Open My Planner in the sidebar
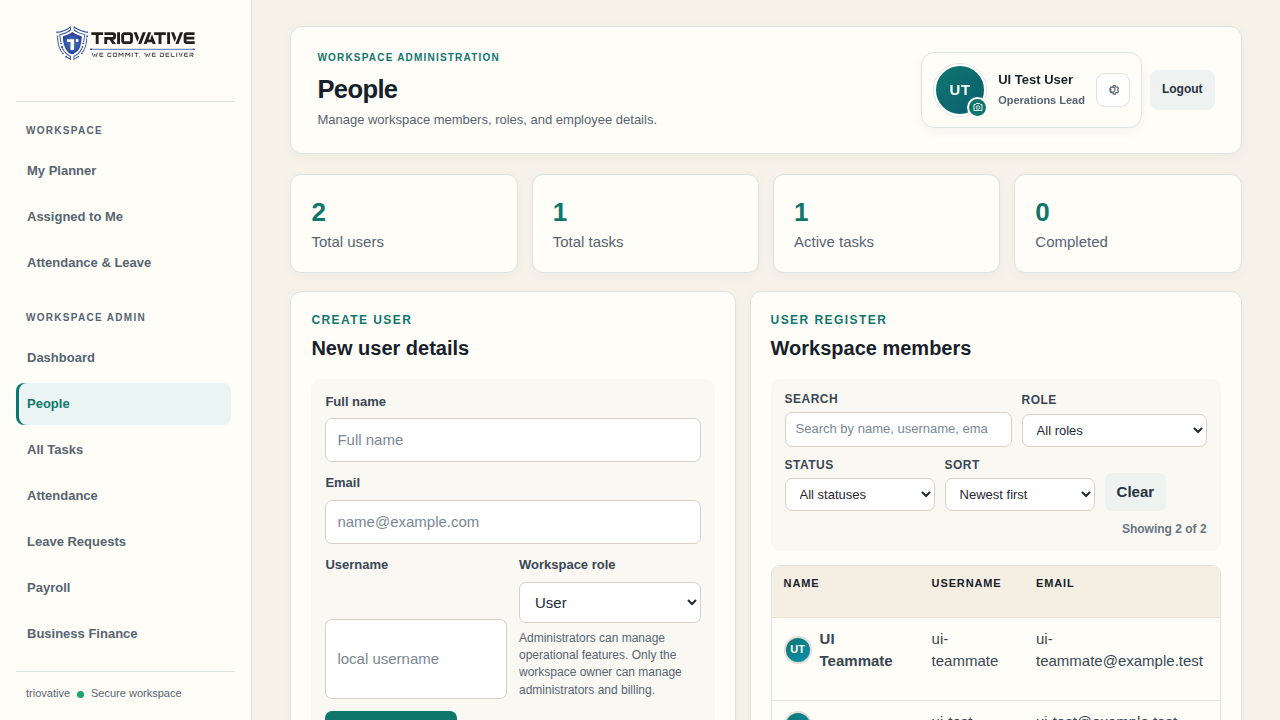Viewport: 1280px width, 720px height. click(x=124, y=171)
